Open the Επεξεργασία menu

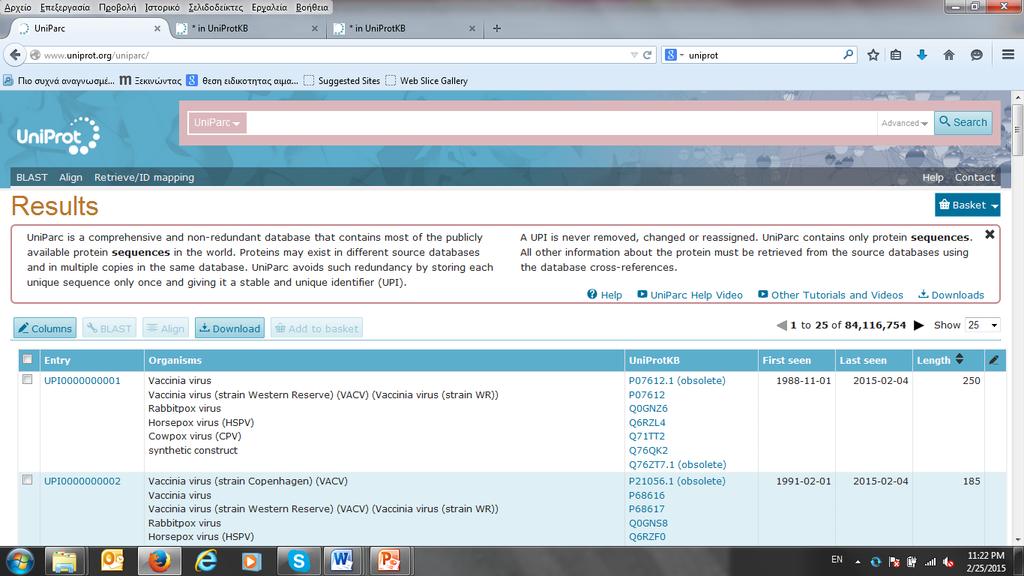tap(65, 7)
